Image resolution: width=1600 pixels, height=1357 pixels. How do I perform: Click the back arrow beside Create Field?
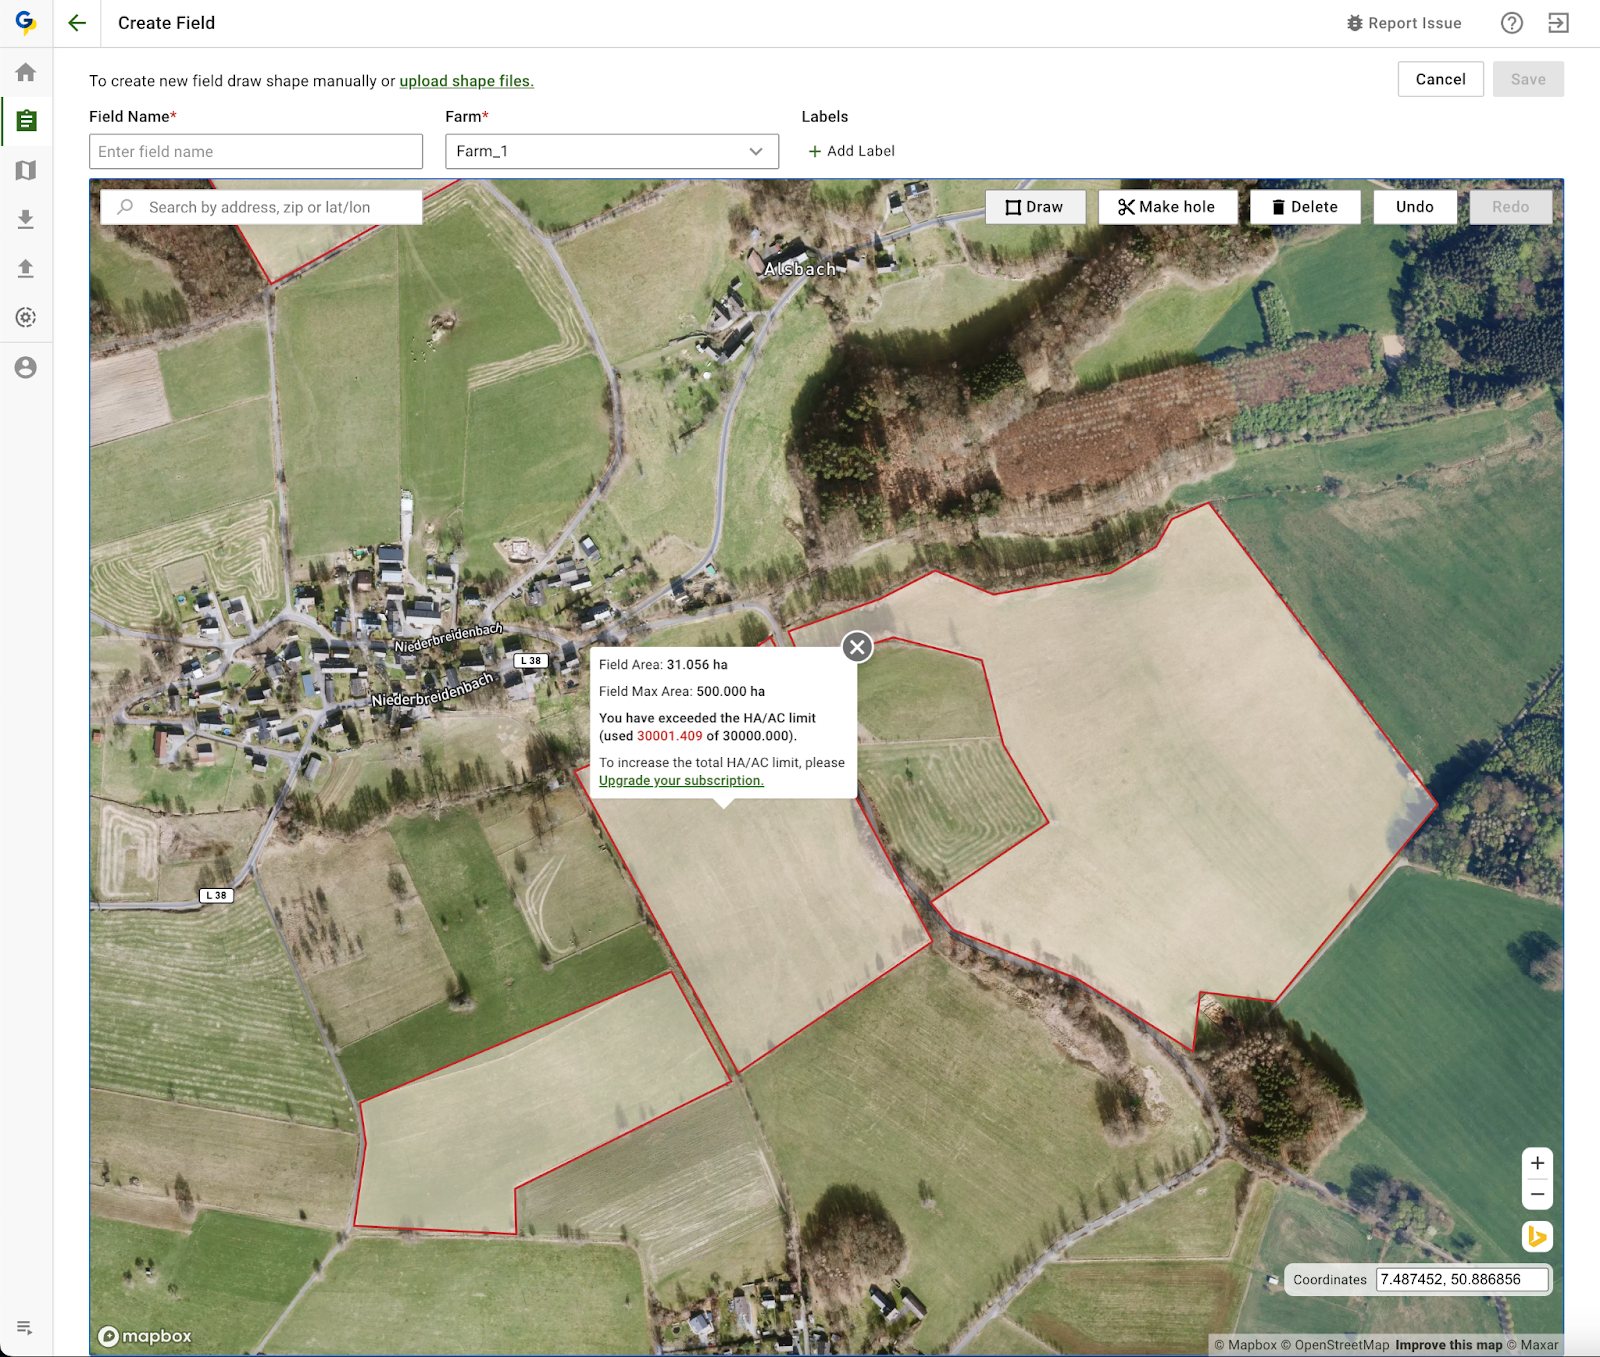tap(77, 23)
